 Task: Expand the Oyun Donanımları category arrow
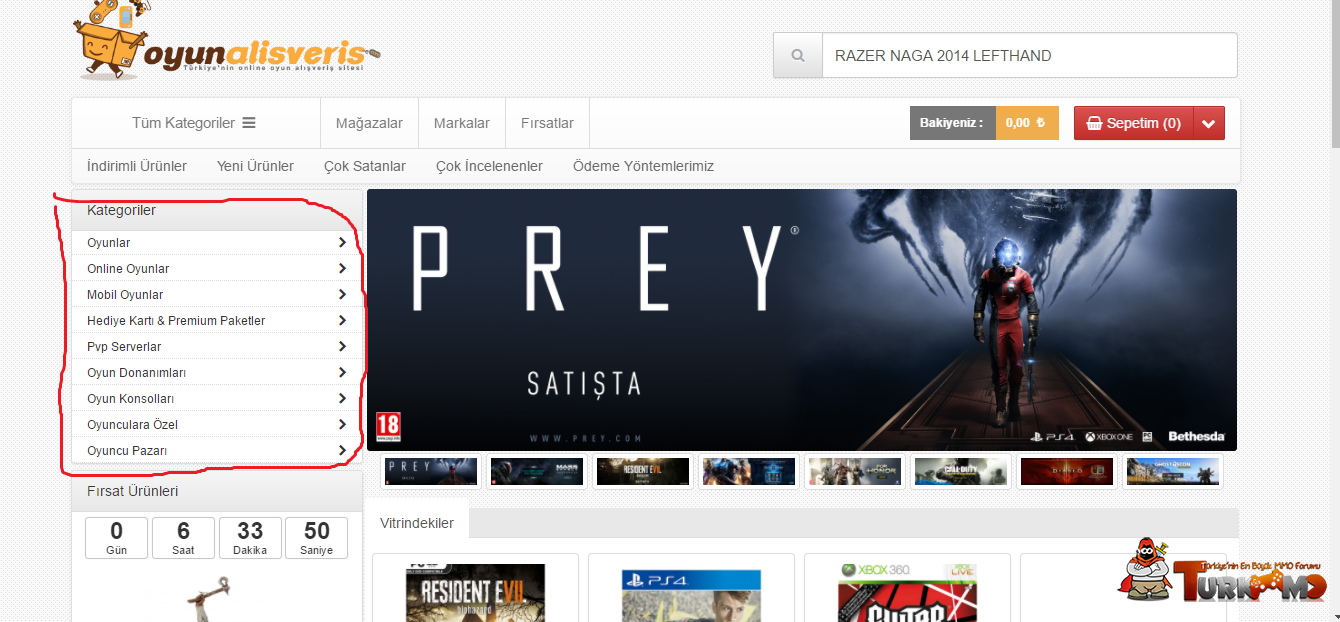click(x=342, y=372)
